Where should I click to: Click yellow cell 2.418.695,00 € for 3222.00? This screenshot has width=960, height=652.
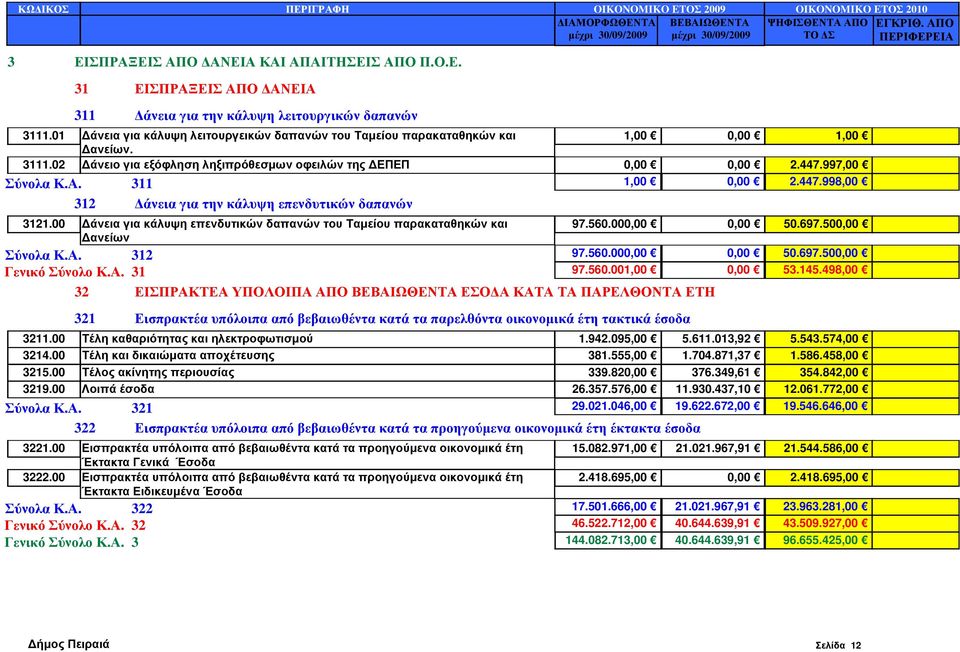click(819, 478)
